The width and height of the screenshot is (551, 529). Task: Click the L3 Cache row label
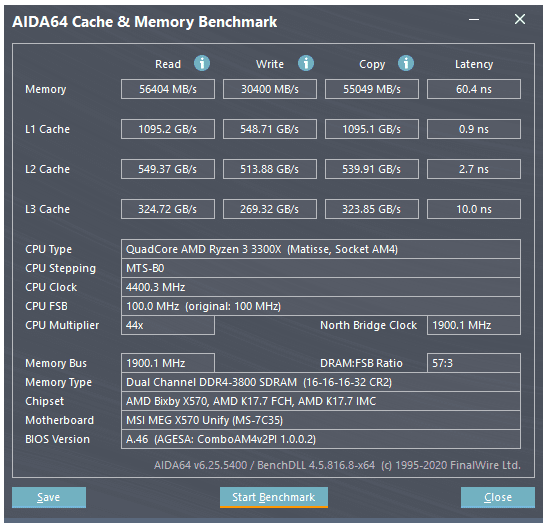[x=47, y=209]
